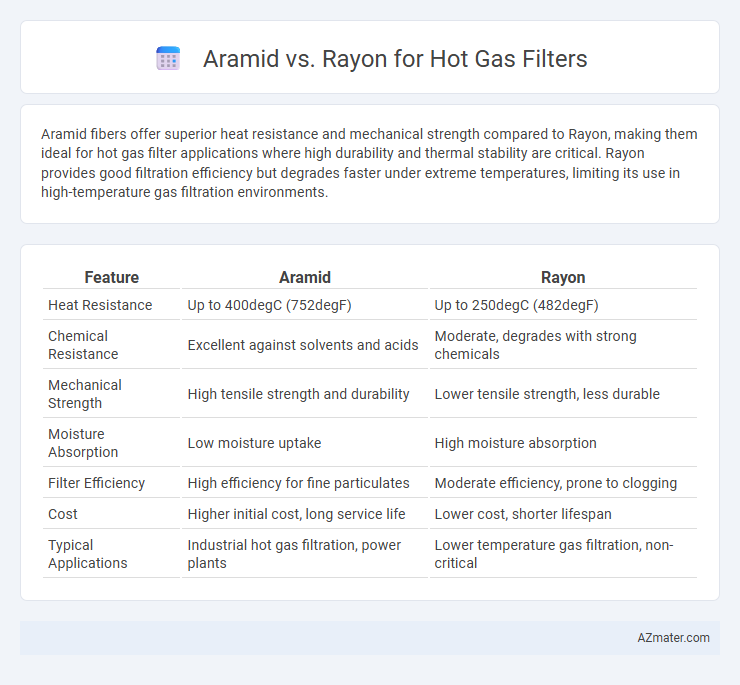Select the 'Moisture Absorption' row label
This screenshot has width=740, height=685.
coord(83,443)
